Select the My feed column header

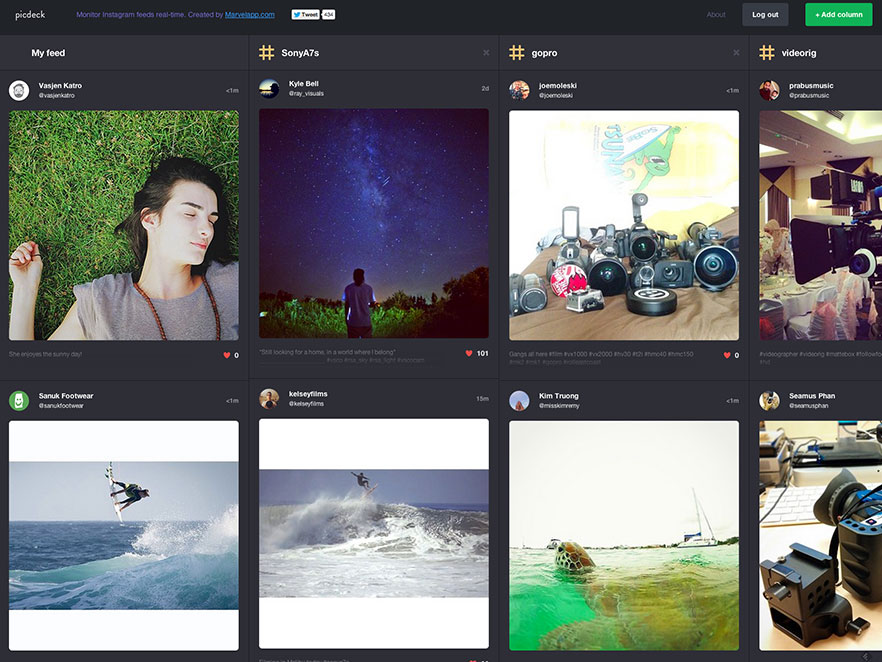coord(48,53)
